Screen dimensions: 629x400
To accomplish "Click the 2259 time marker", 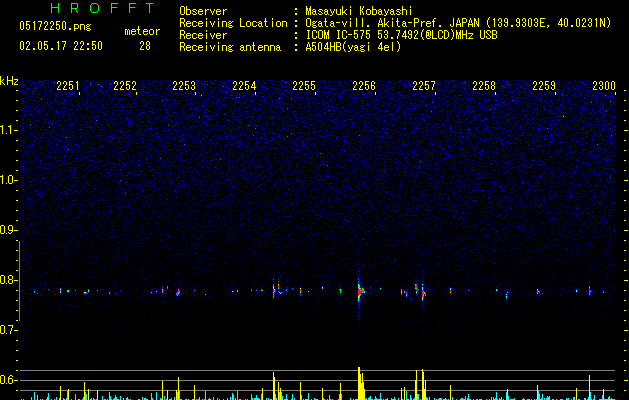I will [544, 86].
